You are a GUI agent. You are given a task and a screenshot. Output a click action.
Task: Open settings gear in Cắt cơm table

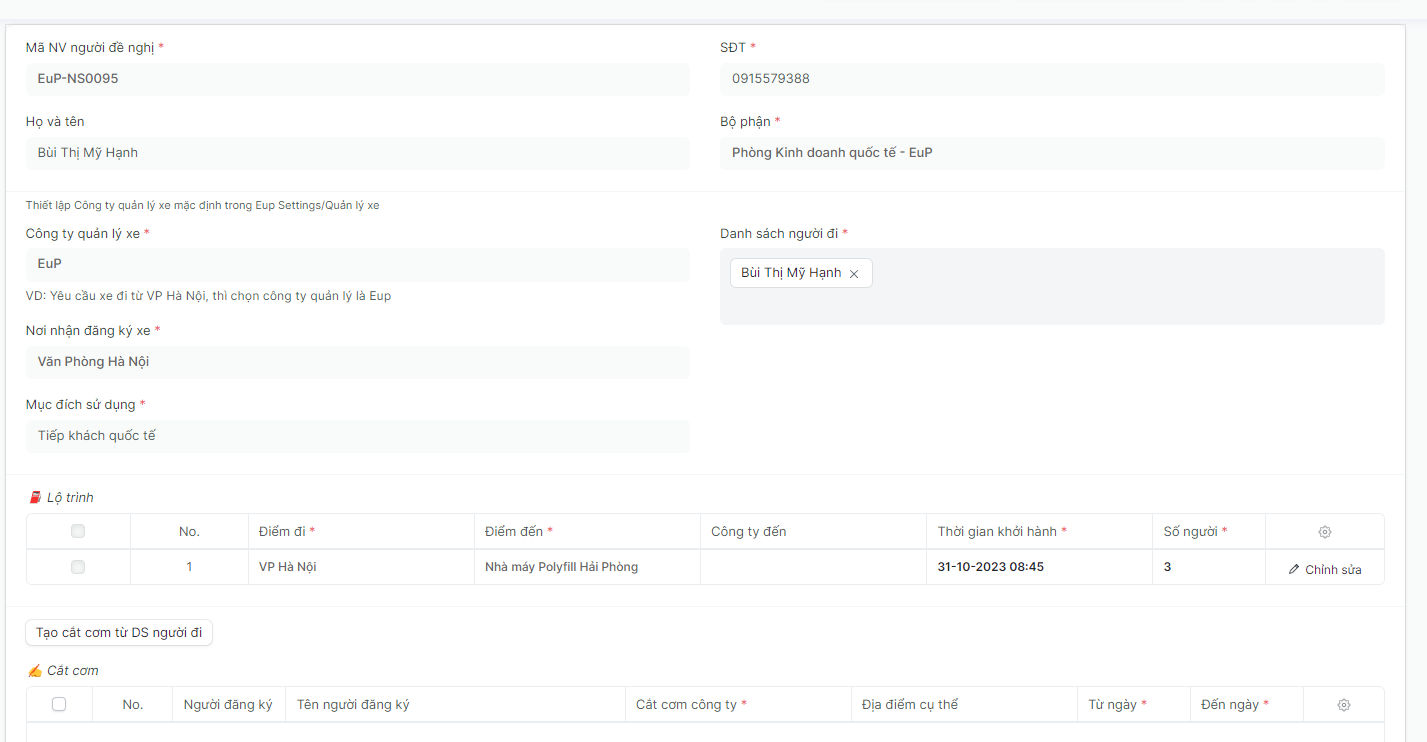(x=1343, y=705)
